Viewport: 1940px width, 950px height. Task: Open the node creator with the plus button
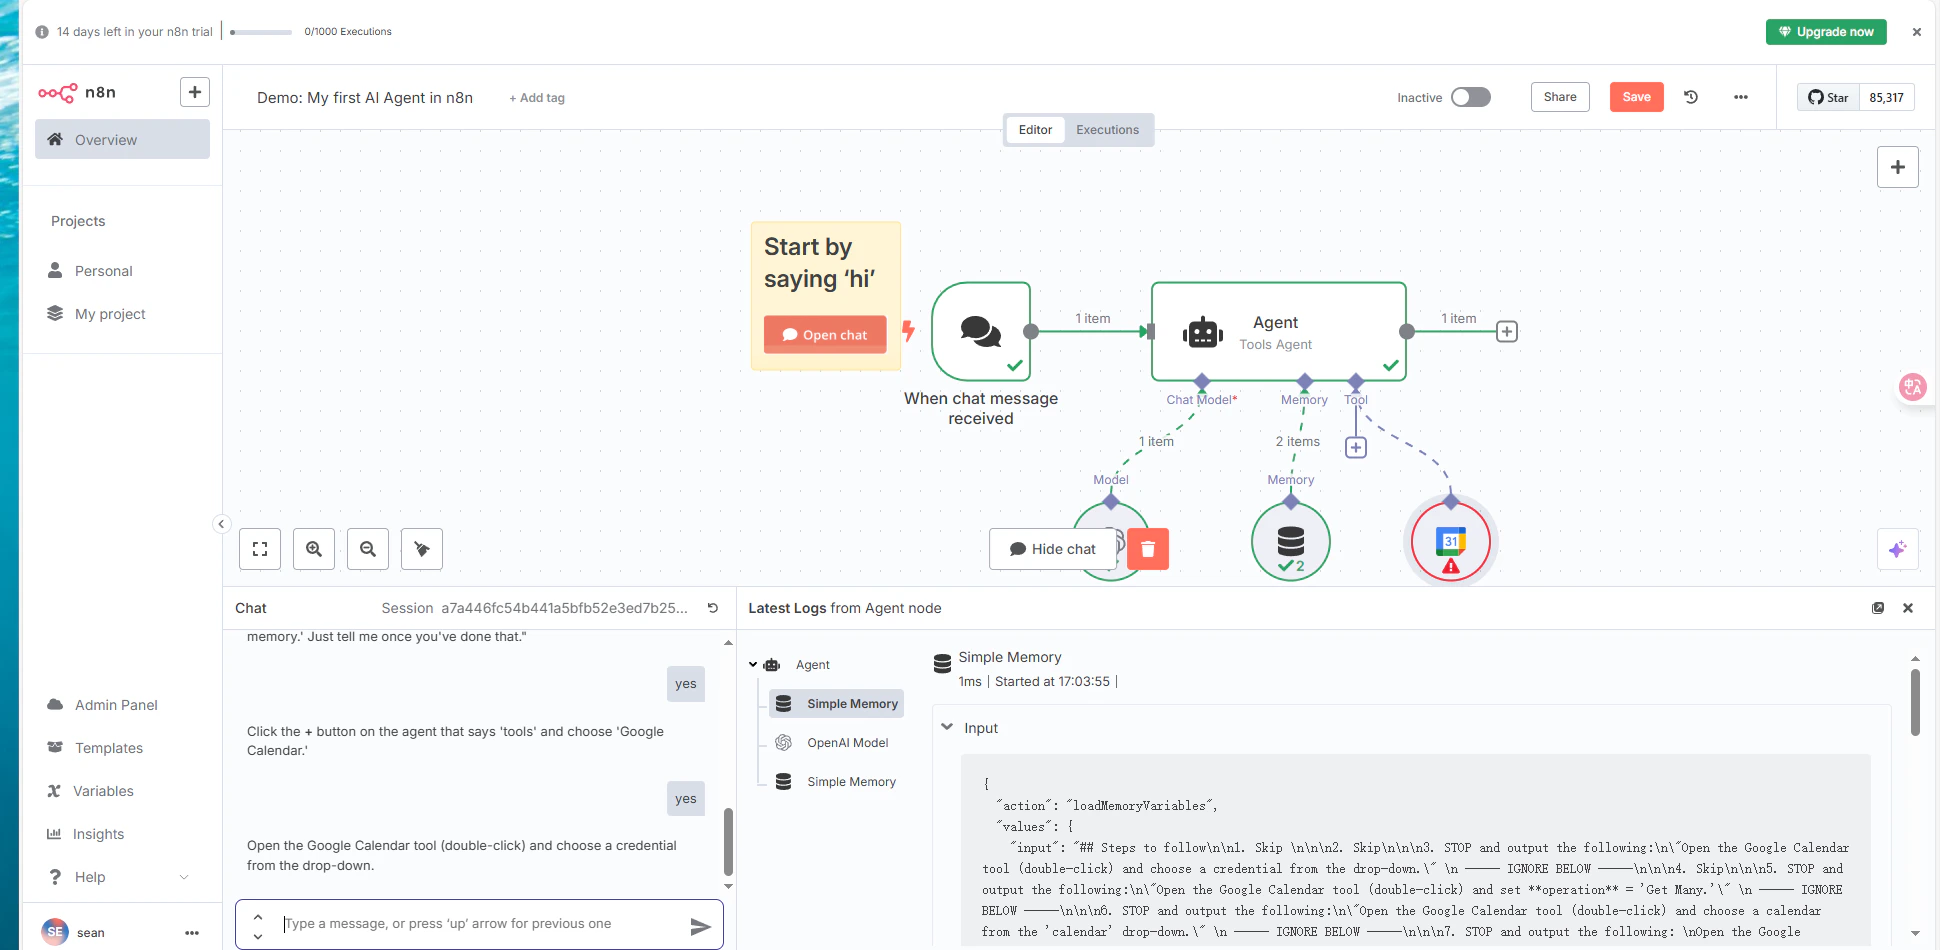coord(1898,166)
